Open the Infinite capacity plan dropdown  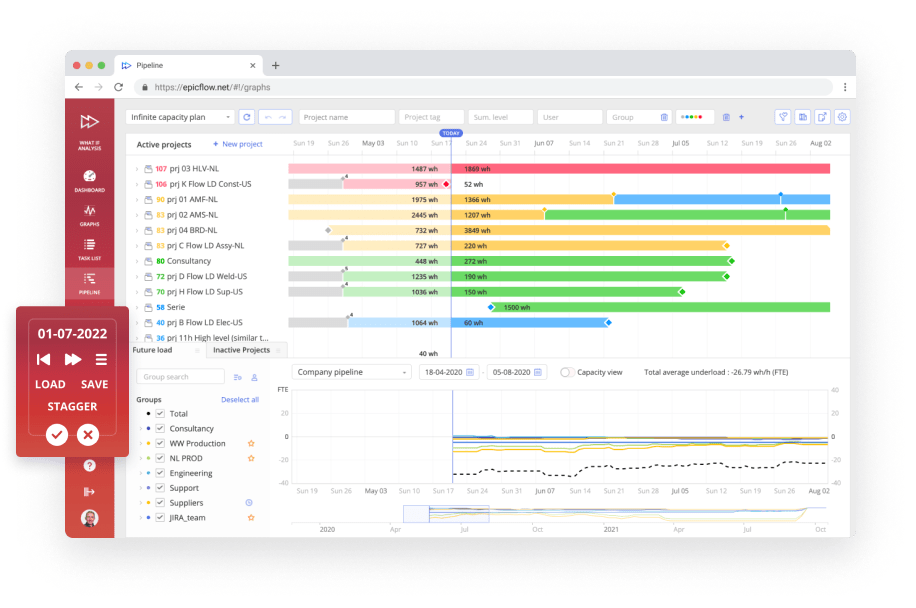[x=180, y=117]
